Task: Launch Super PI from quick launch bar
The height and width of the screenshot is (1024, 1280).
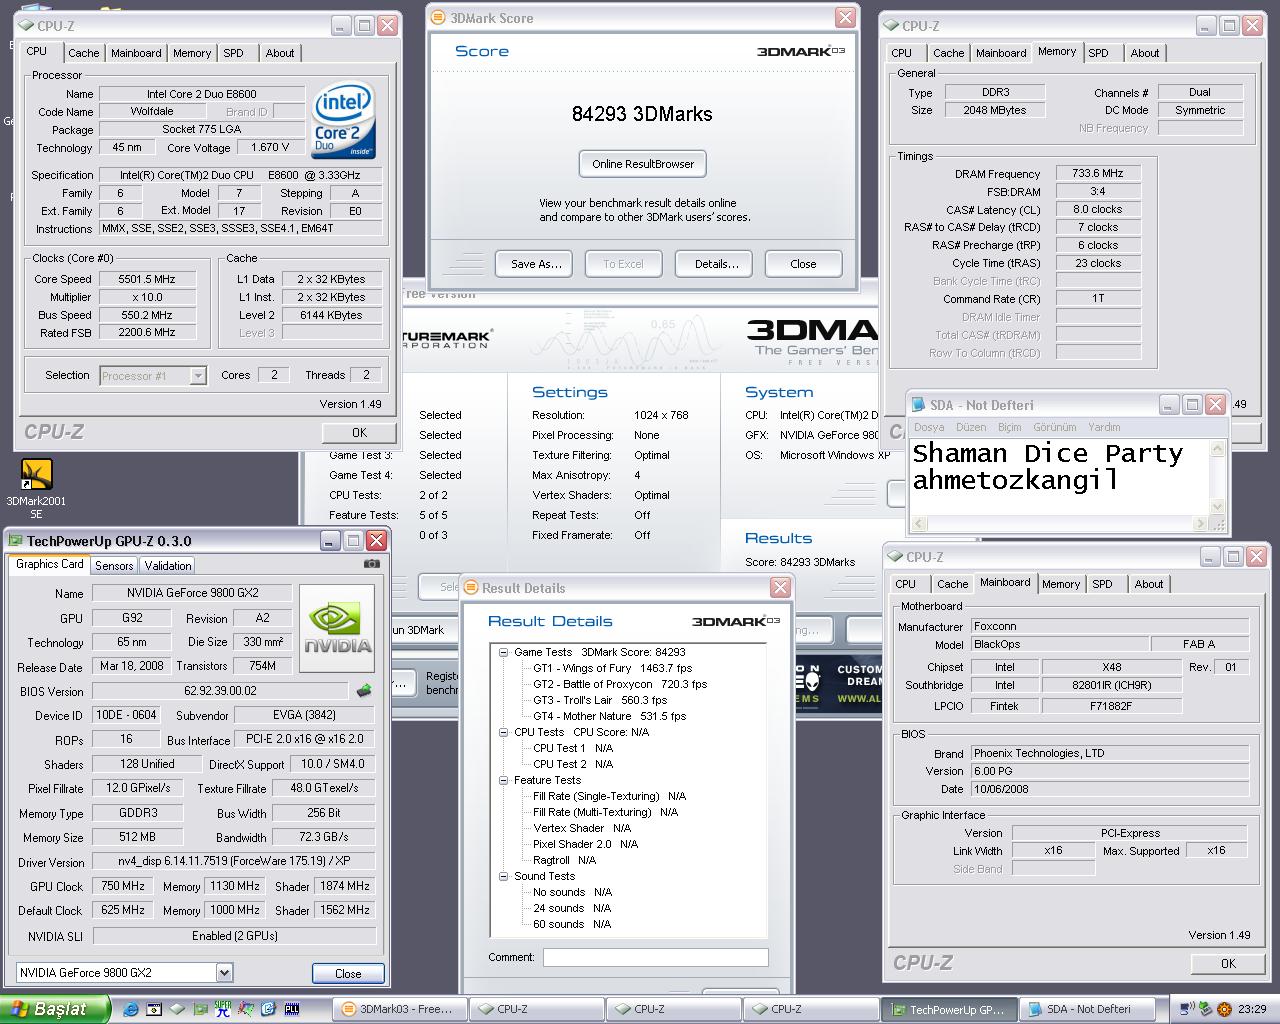Action: tap(222, 1009)
